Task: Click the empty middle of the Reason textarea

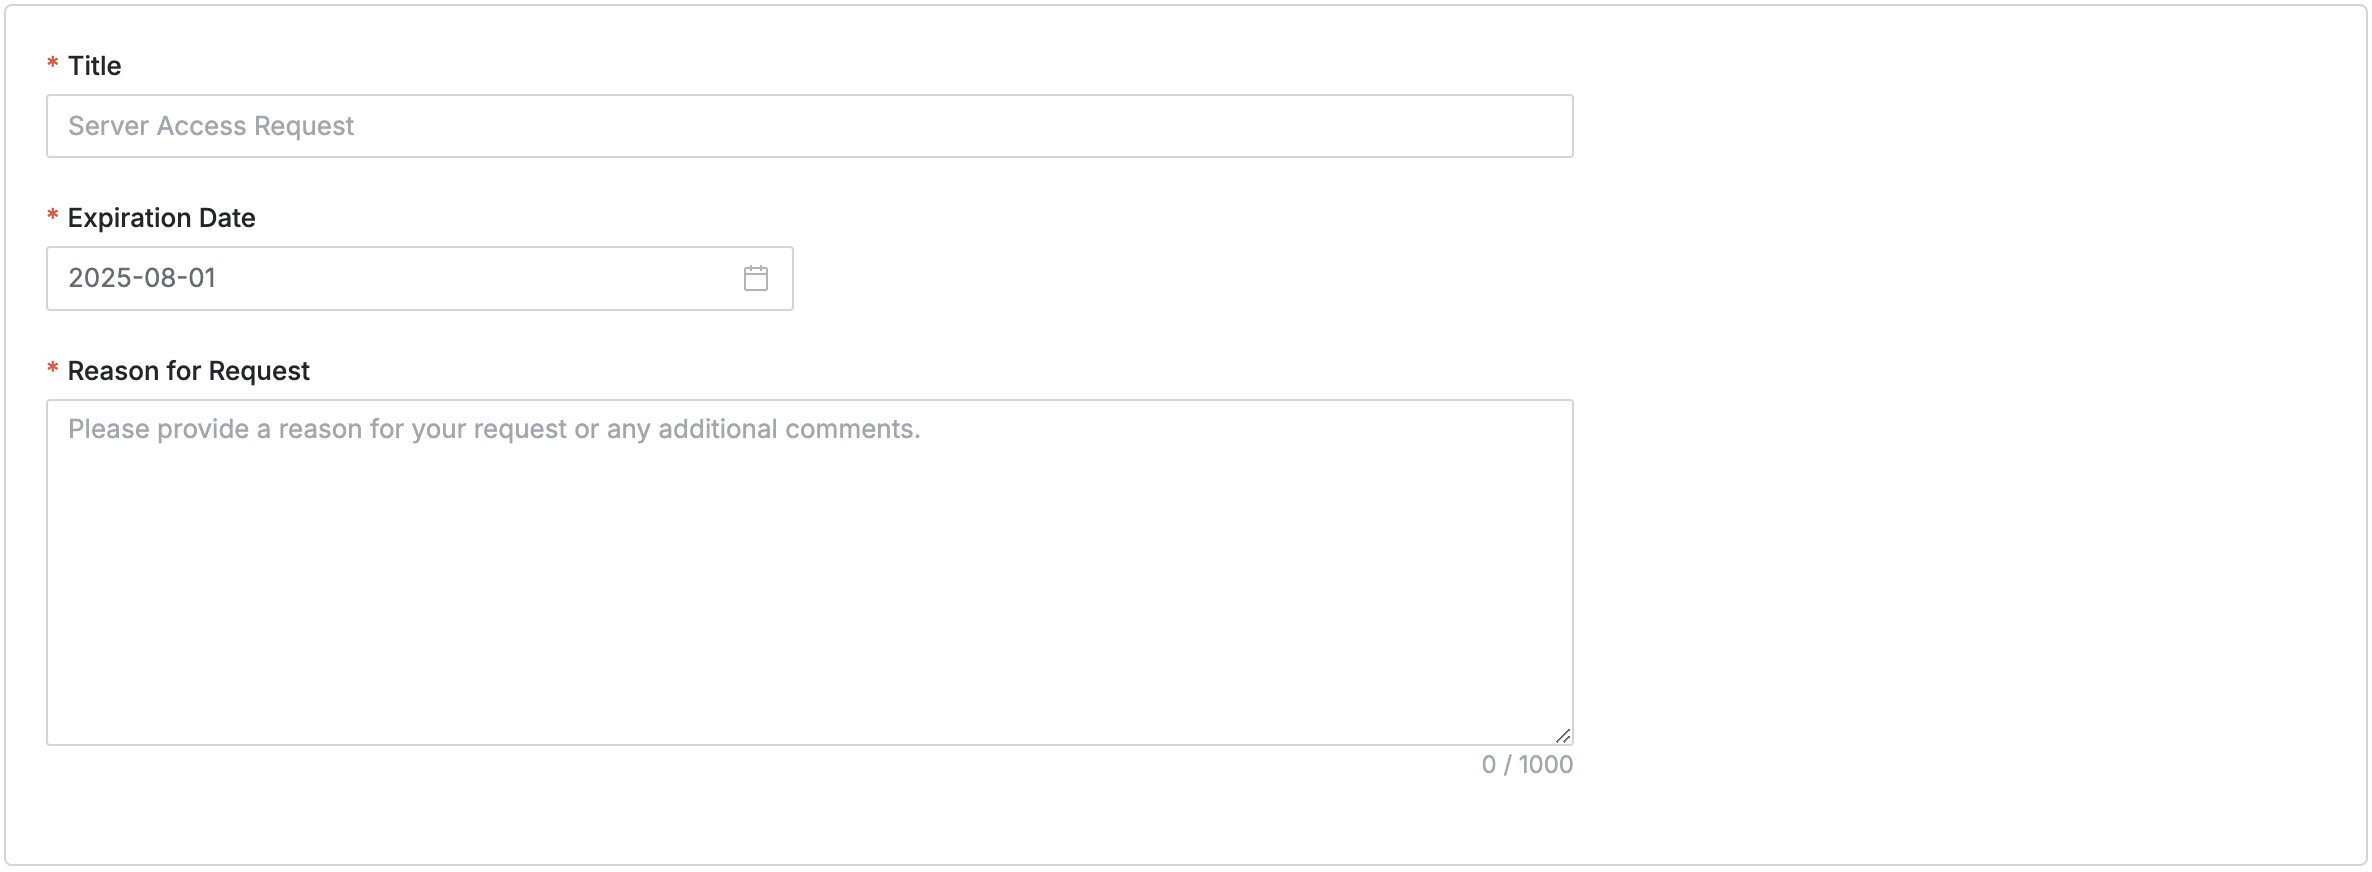Action: coord(808,590)
